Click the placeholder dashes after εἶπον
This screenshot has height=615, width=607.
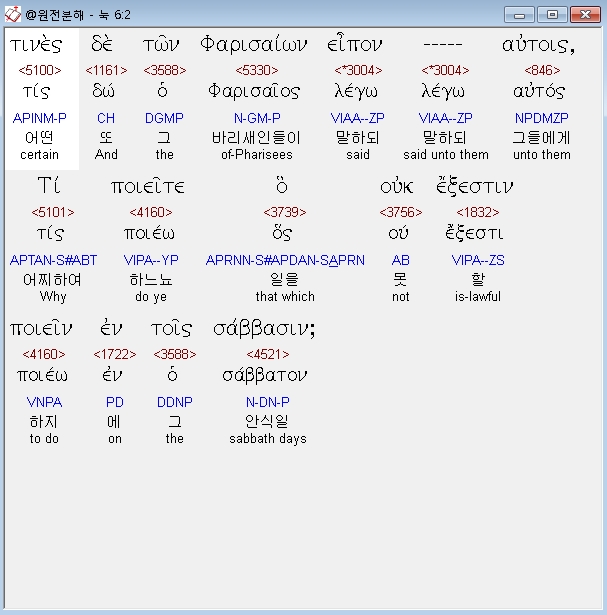(x=443, y=45)
